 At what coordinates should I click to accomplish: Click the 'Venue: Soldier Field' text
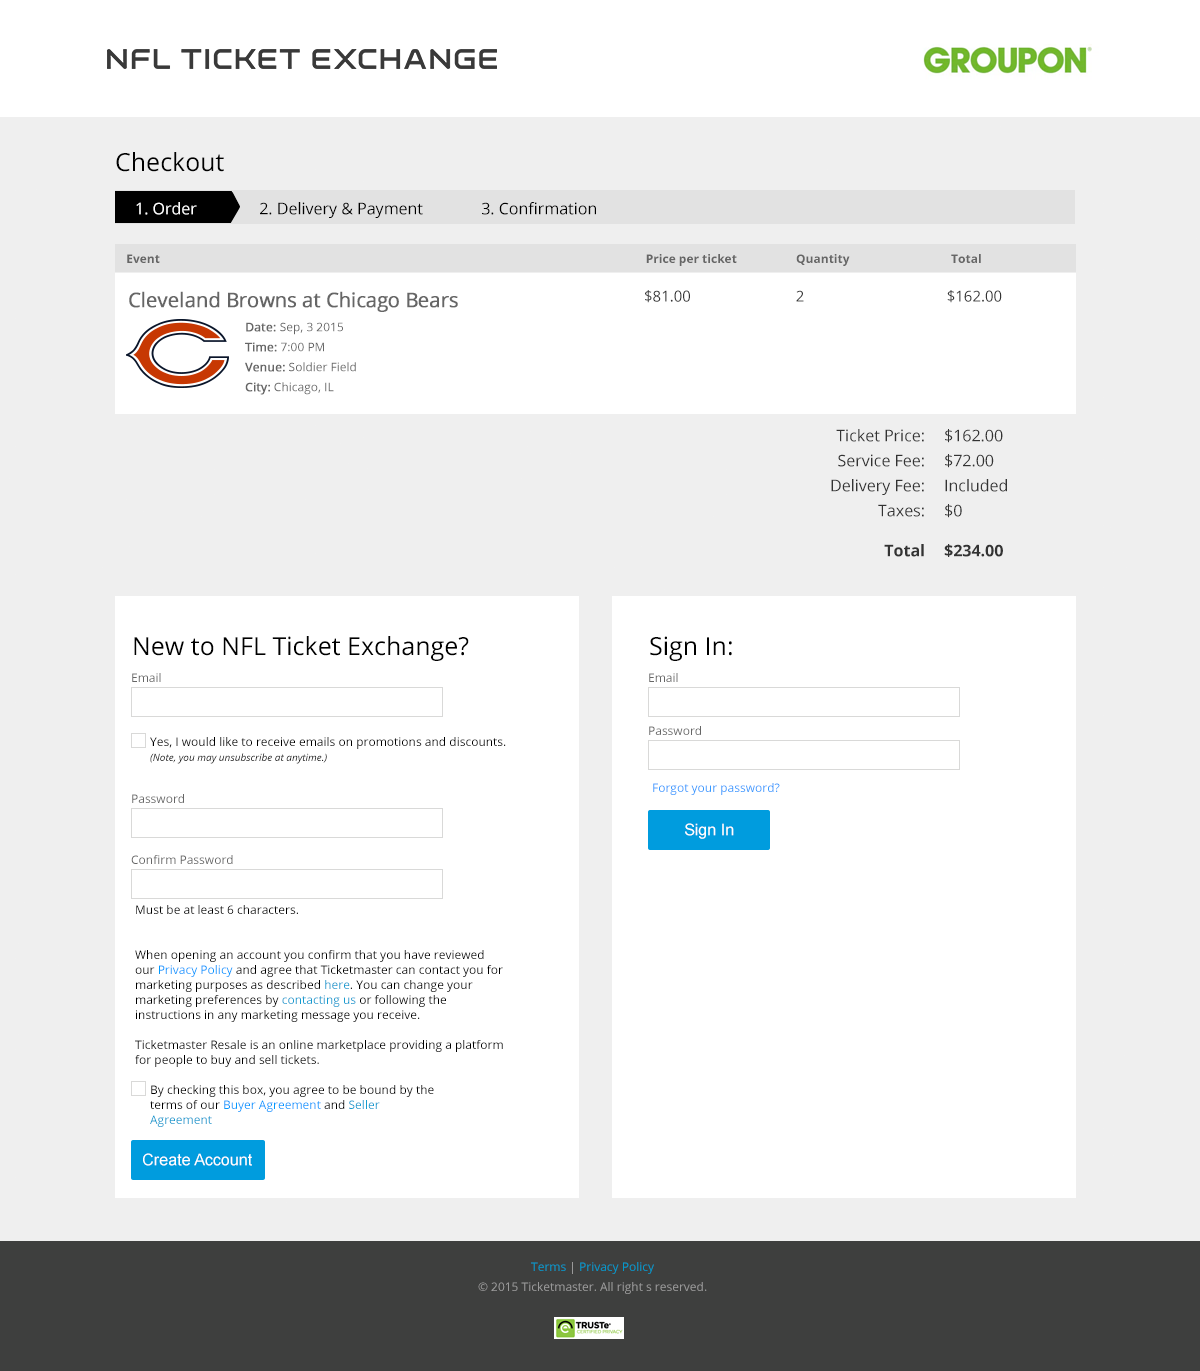coord(301,367)
